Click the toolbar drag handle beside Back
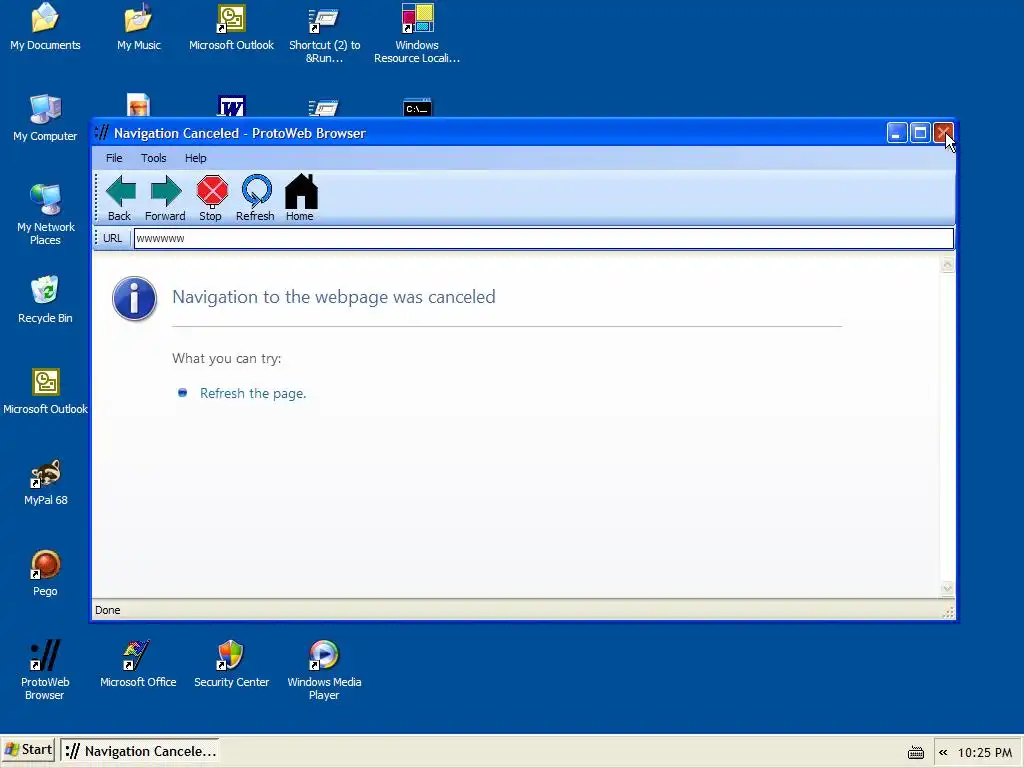This screenshot has width=1024, height=768. click(x=96, y=198)
